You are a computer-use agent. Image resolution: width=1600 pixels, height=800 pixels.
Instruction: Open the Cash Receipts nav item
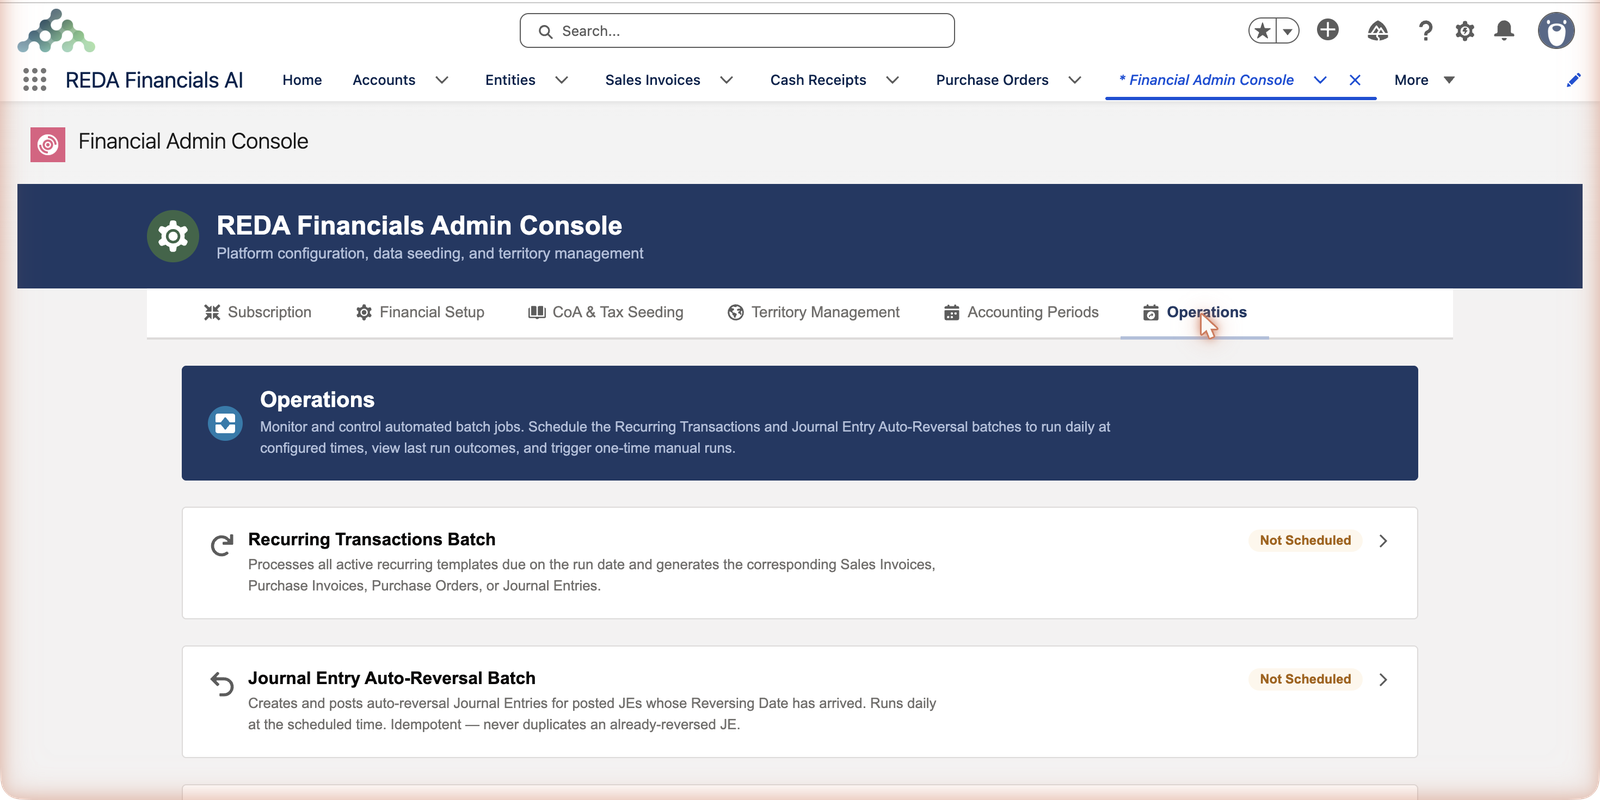(x=818, y=80)
